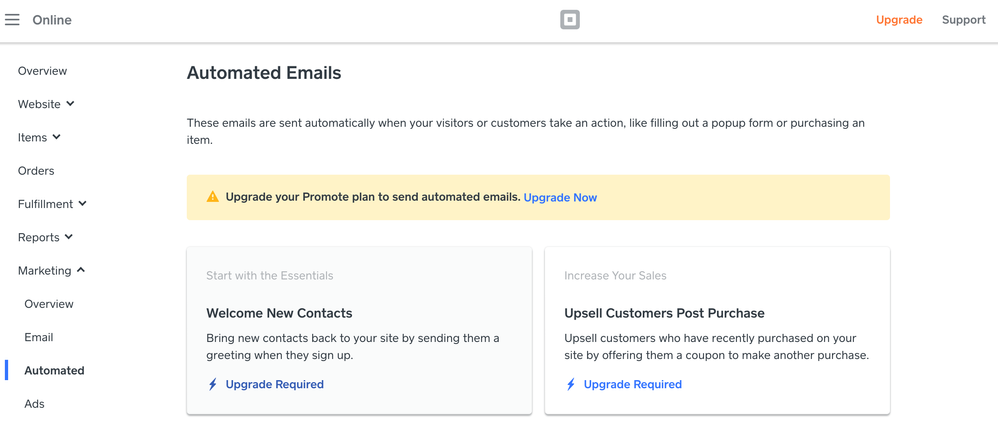Click Upgrade Now in the yellow banner

(x=560, y=198)
